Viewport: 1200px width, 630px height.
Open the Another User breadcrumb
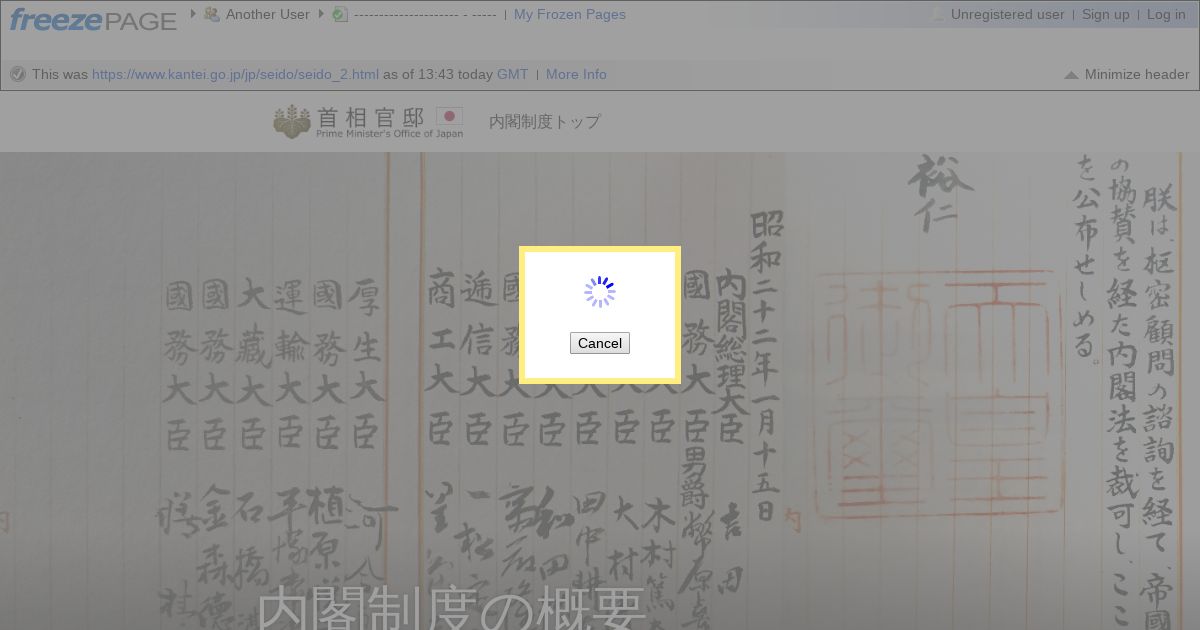pos(268,14)
